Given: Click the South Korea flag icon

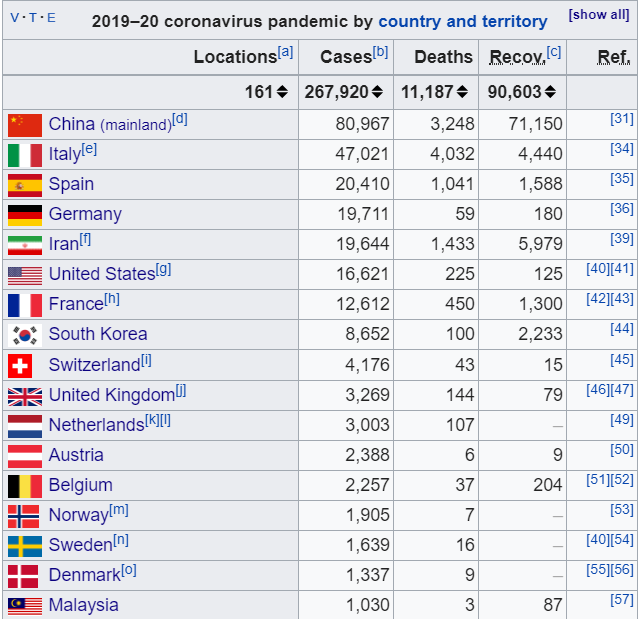Looking at the screenshot, I should (x=25, y=335).
